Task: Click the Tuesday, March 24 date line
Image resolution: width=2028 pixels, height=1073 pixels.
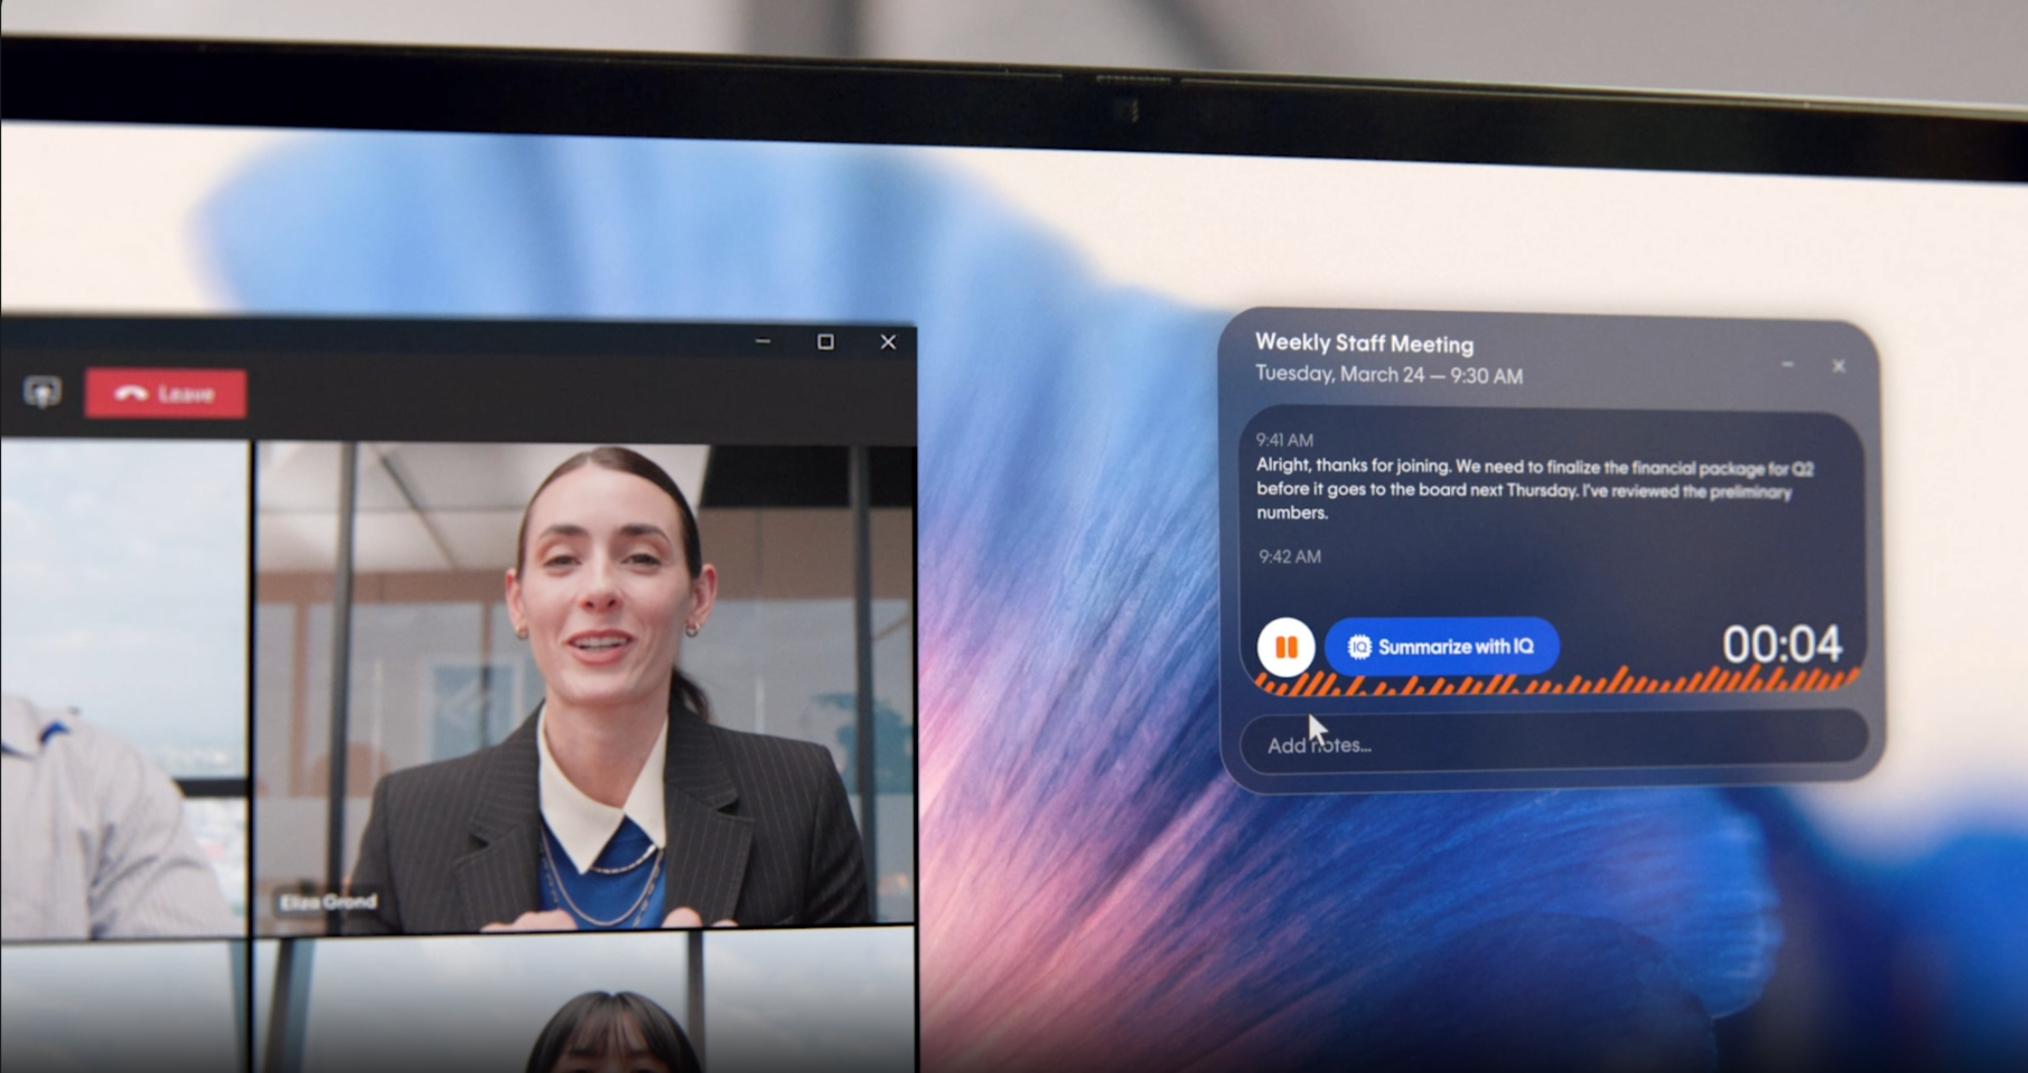Action: (x=1388, y=375)
